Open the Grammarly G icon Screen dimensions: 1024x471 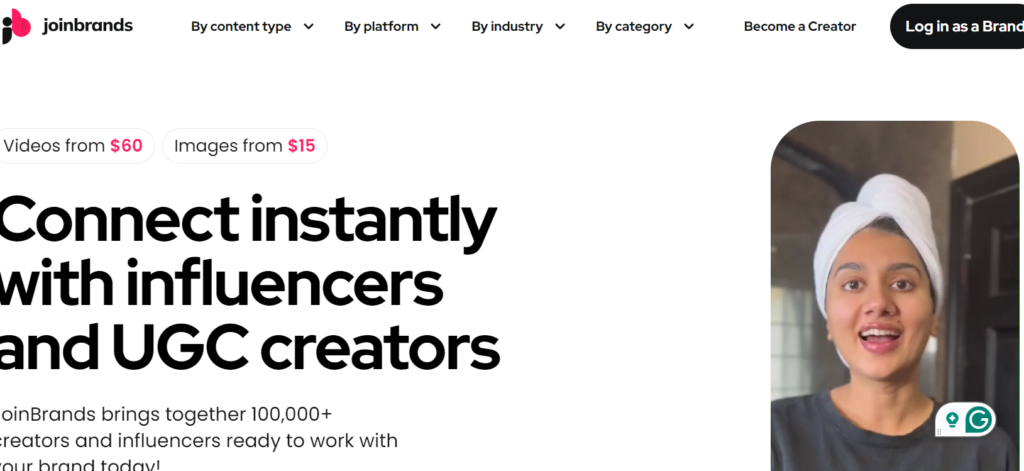tap(978, 419)
